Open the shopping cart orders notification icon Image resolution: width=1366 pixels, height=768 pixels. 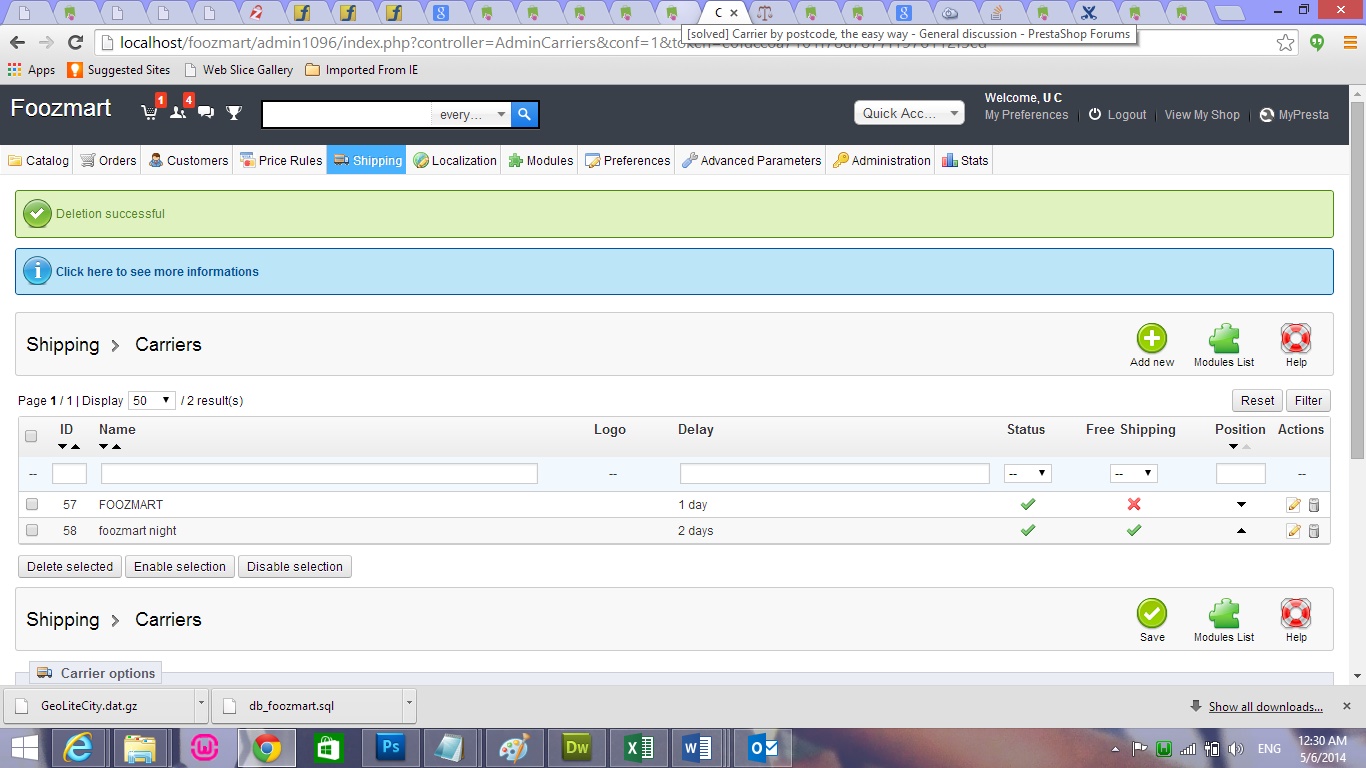click(150, 112)
